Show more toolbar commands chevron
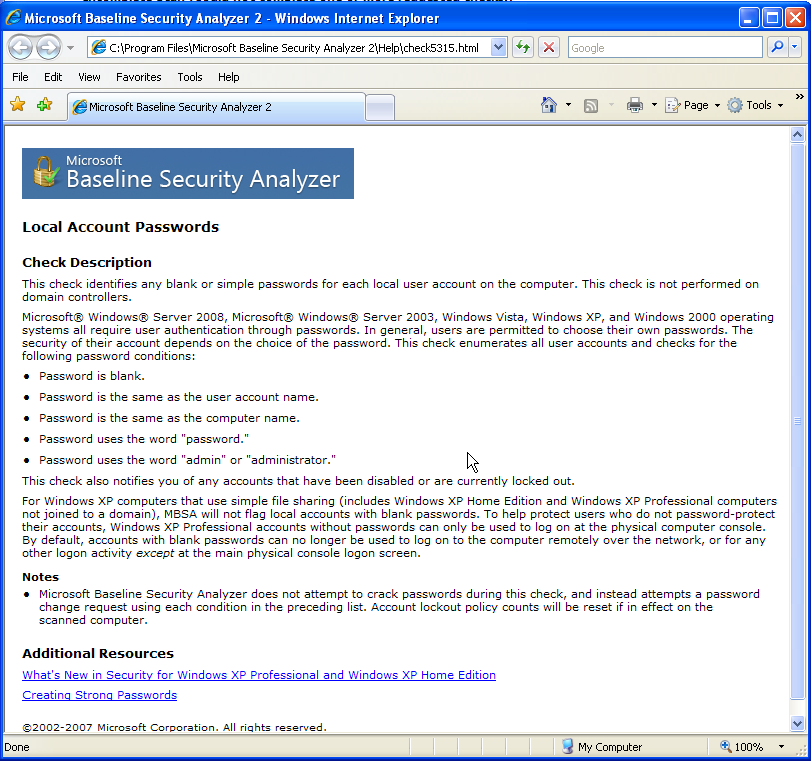This screenshot has height=761, width=811. tap(800, 97)
